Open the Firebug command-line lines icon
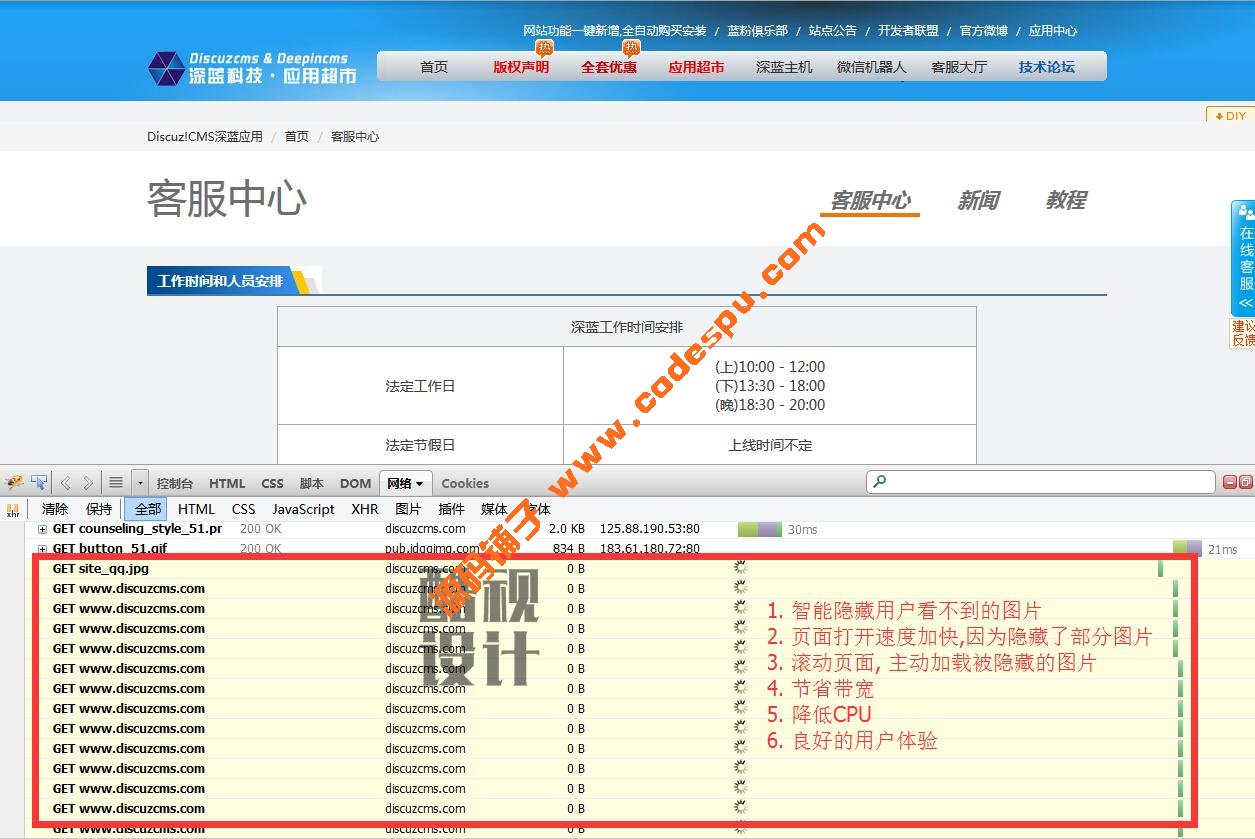The image size is (1255, 839). point(116,483)
